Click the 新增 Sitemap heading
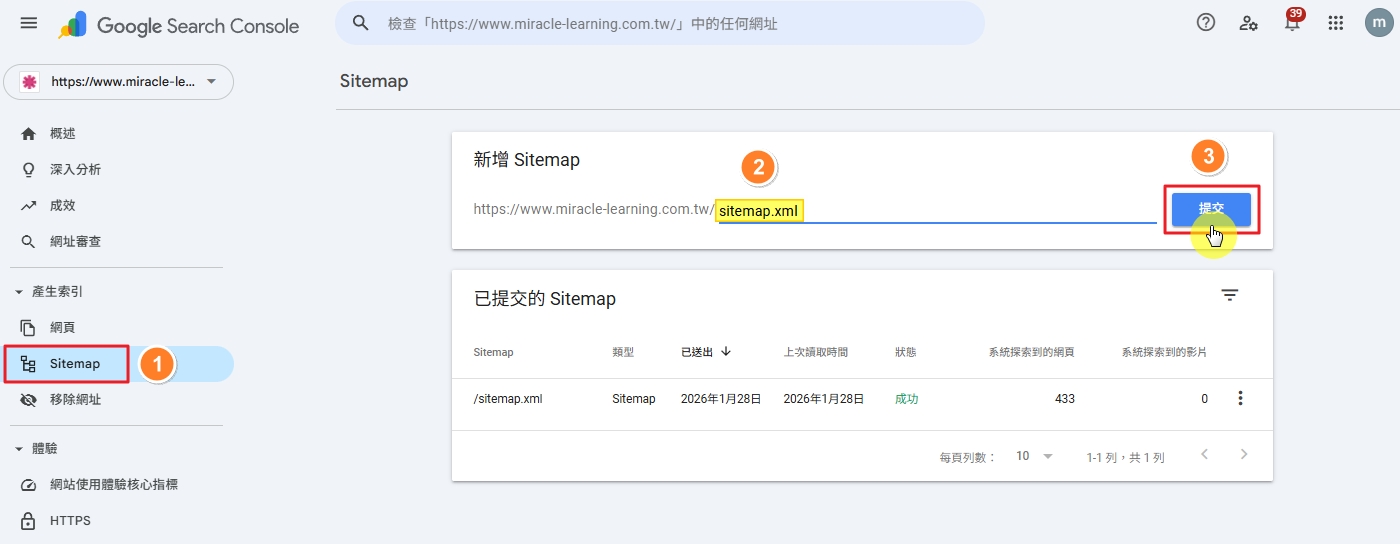Image resolution: width=1400 pixels, height=544 pixels. (x=527, y=159)
